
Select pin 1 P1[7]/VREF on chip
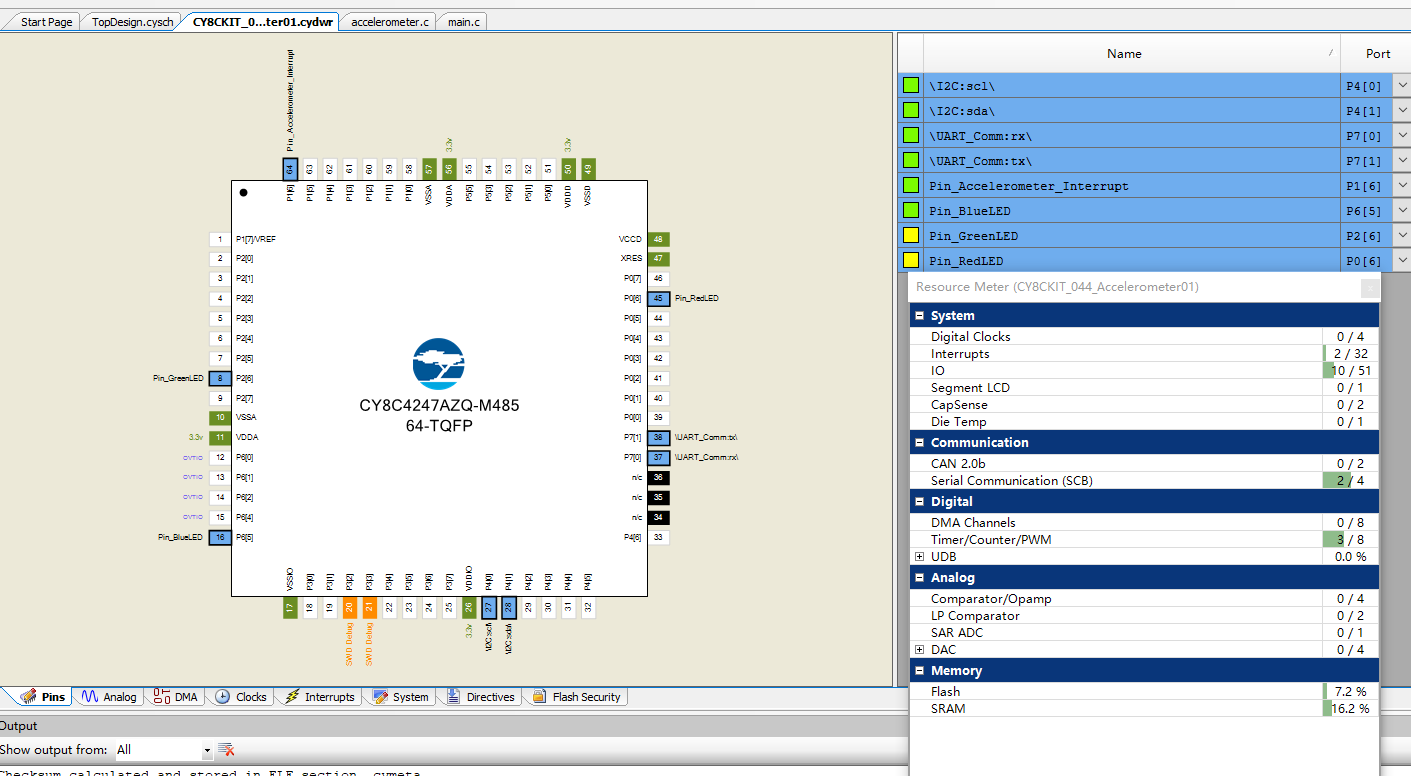pyautogui.click(x=220, y=239)
